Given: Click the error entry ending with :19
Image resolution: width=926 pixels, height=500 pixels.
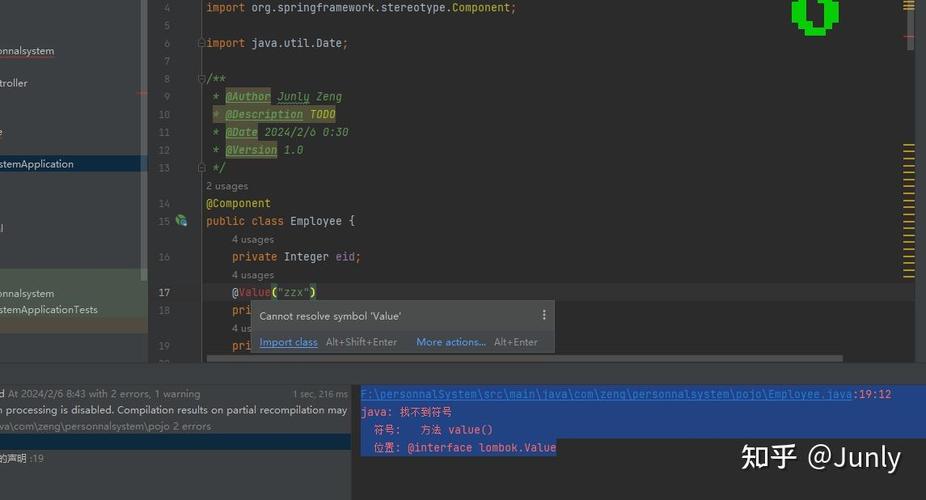Looking at the screenshot, I should (21, 458).
